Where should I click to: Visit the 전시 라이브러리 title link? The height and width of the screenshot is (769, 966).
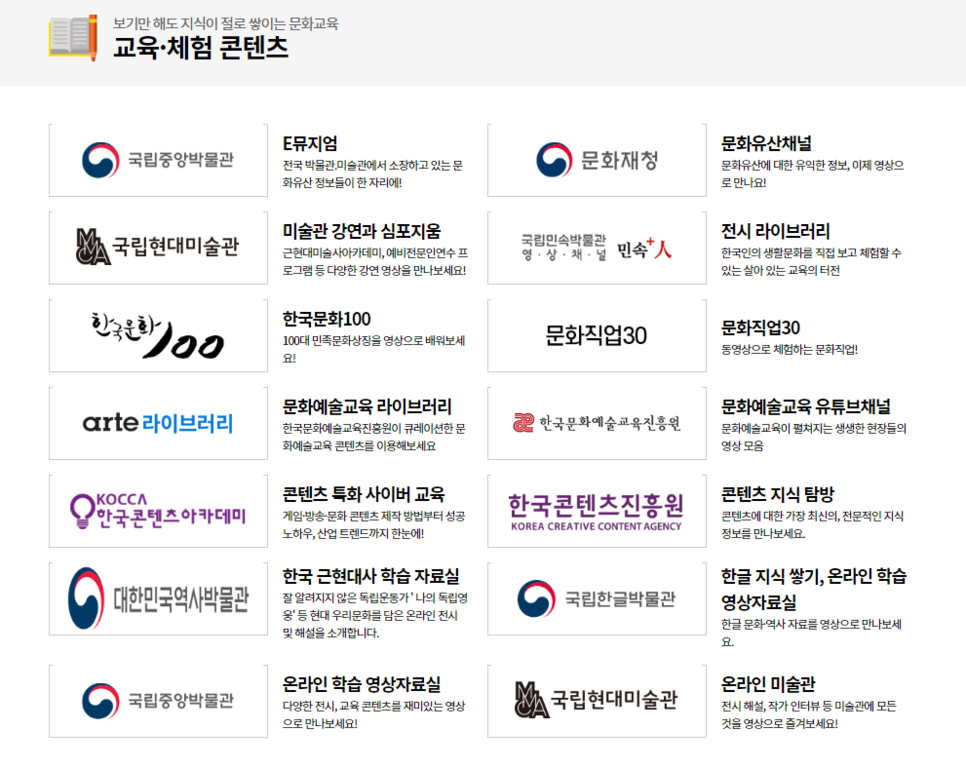776,231
